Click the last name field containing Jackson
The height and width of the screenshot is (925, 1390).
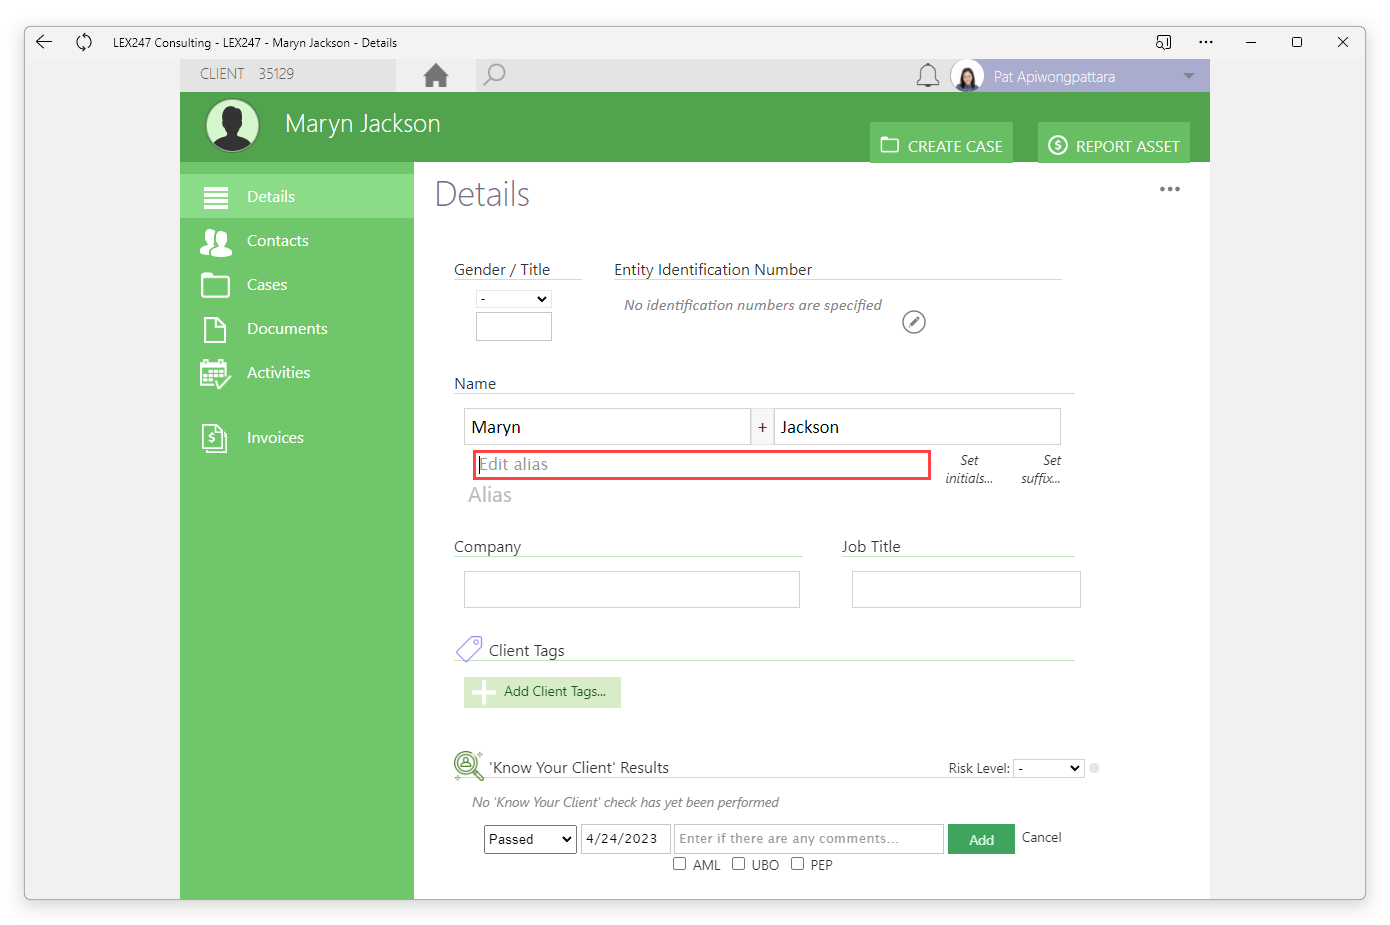tap(917, 427)
